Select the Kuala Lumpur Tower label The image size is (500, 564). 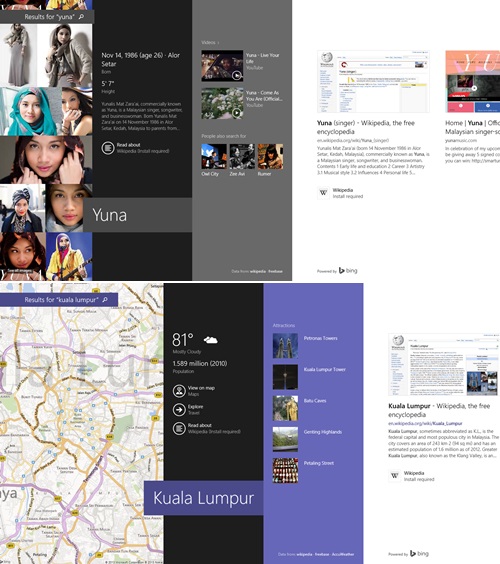pos(324,369)
